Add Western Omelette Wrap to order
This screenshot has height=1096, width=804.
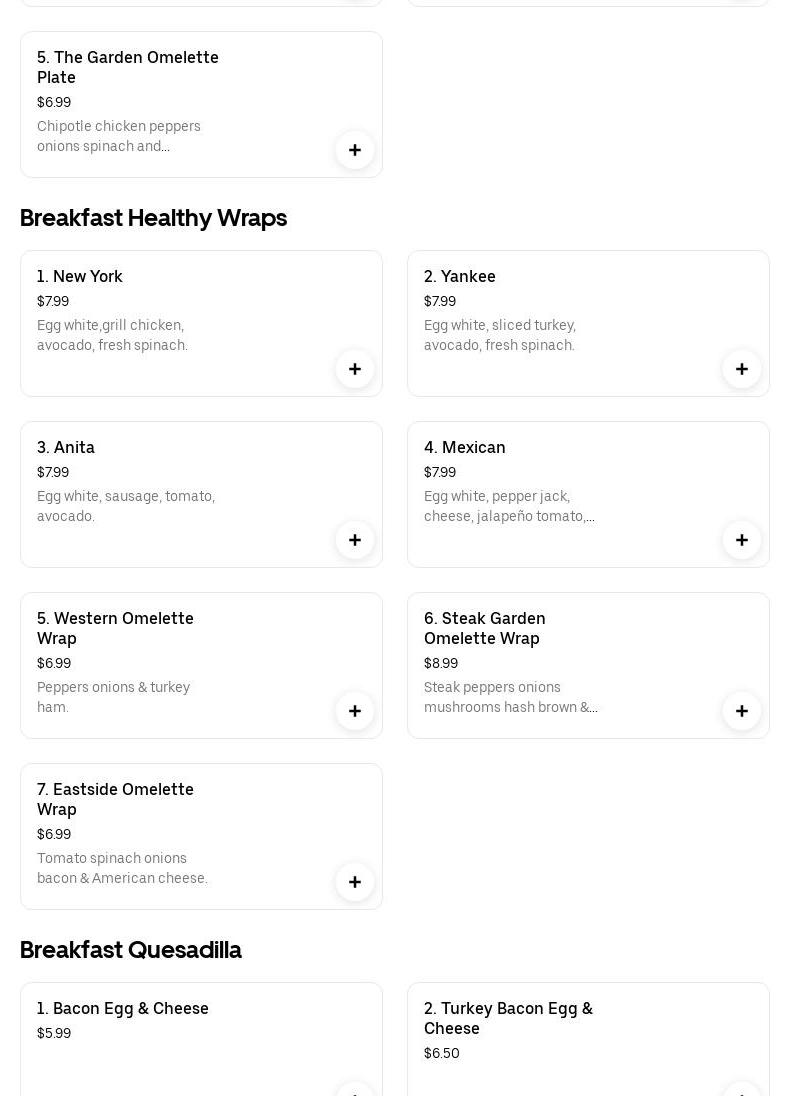tap(355, 711)
